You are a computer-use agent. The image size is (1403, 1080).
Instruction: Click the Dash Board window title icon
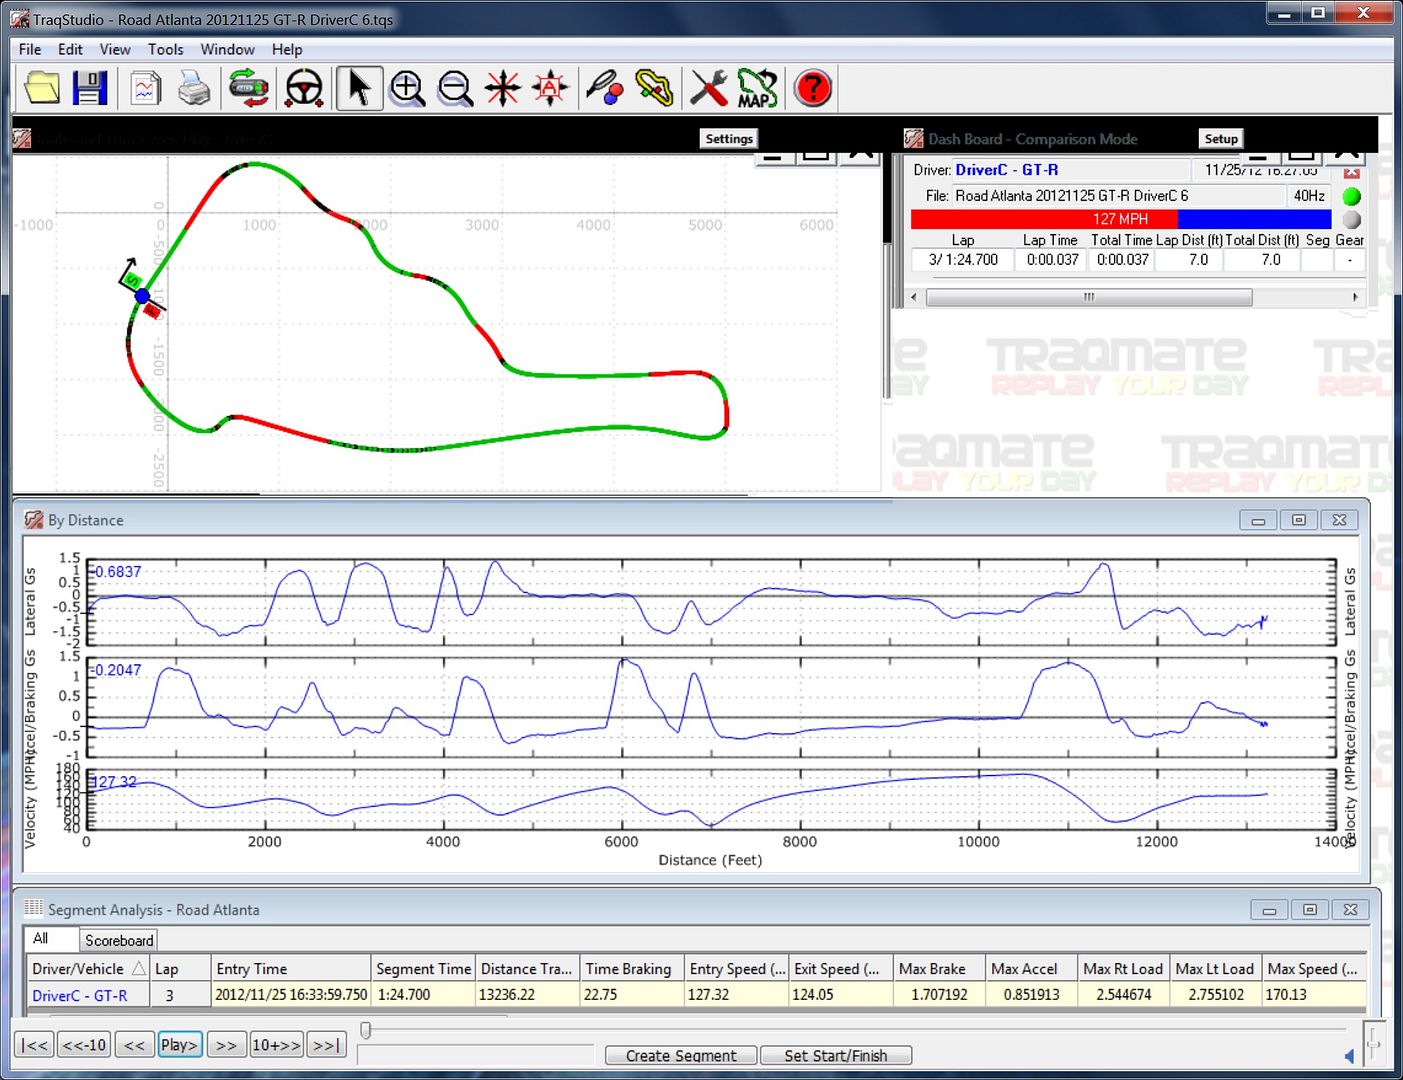pos(913,138)
